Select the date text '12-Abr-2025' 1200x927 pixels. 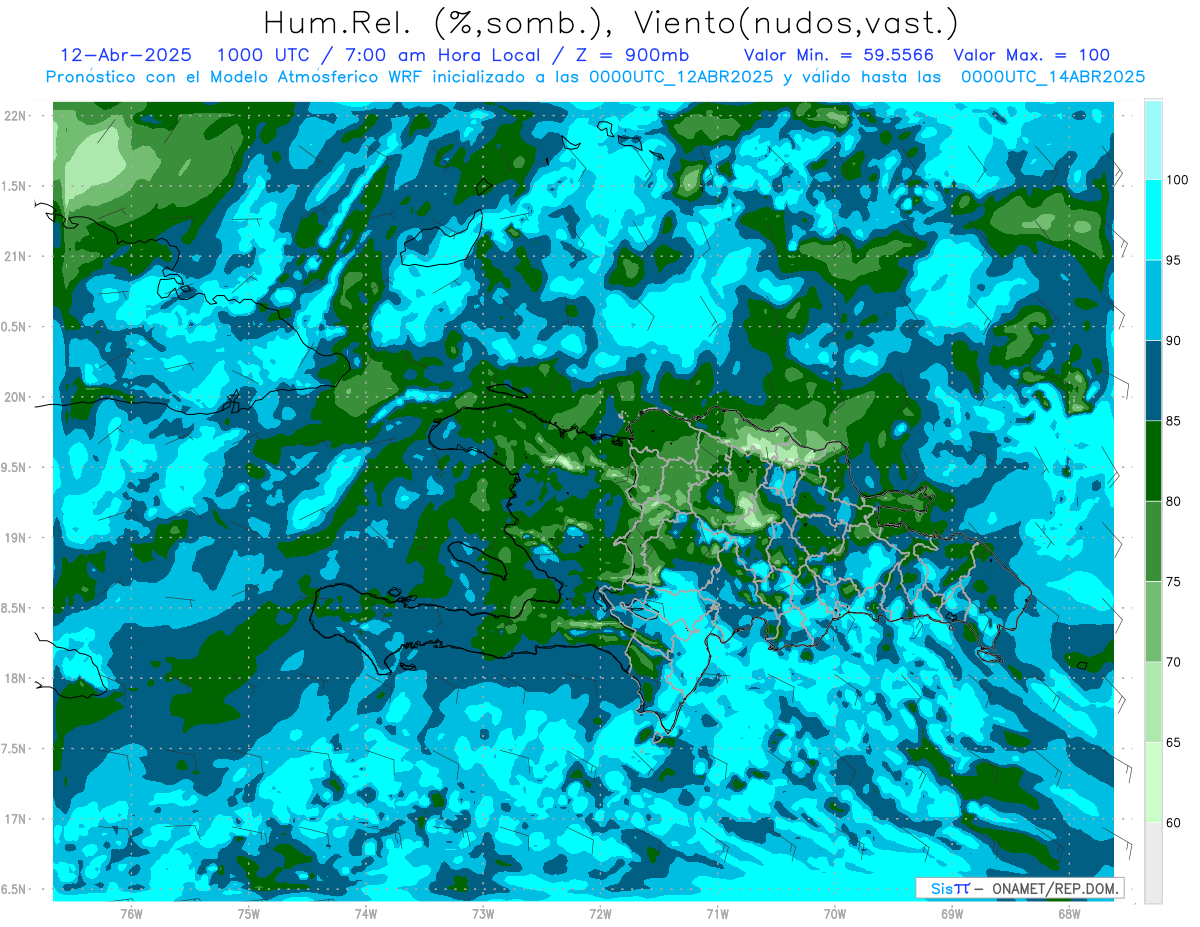(125, 55)
